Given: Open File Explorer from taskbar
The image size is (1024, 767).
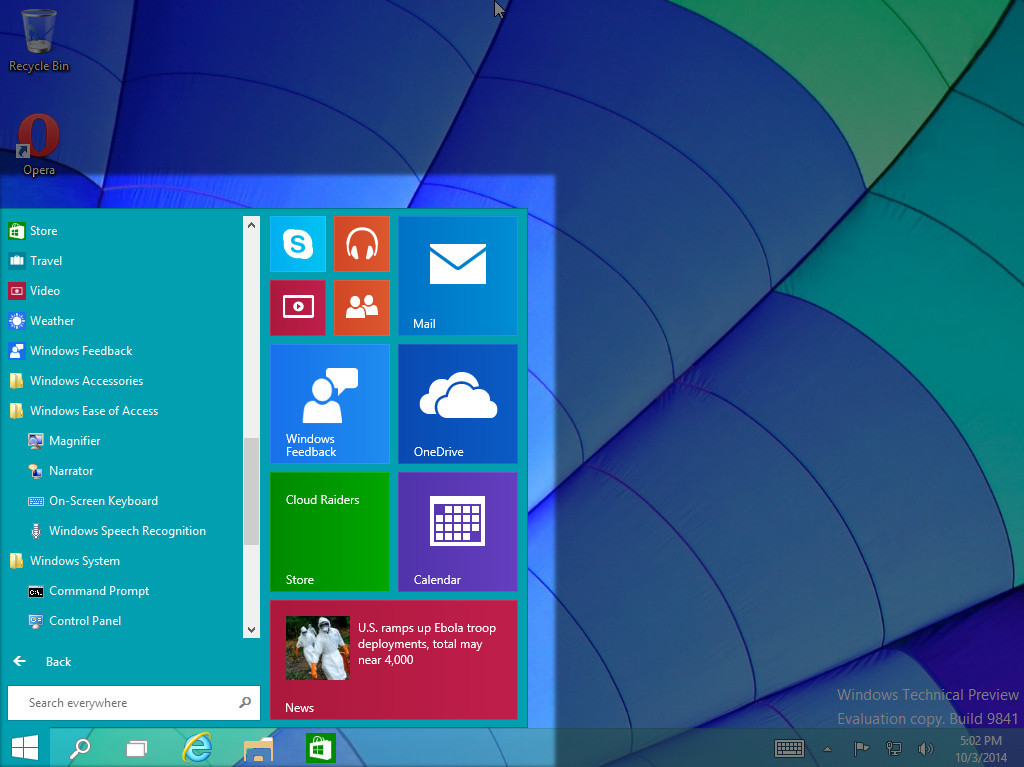Looking at the screenshot, I should pos(258,749).
